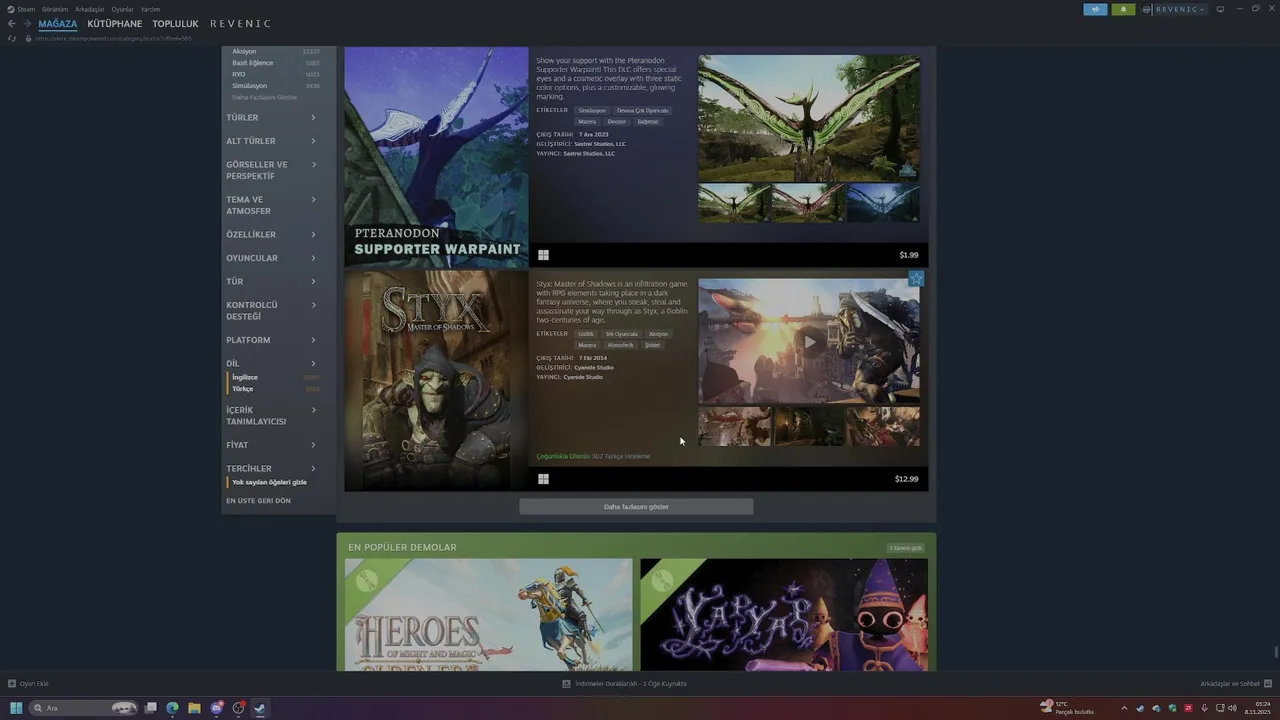Click the wishlist star badge on Styx
The image size is (1280, 720).
click(x=916, y=279)
